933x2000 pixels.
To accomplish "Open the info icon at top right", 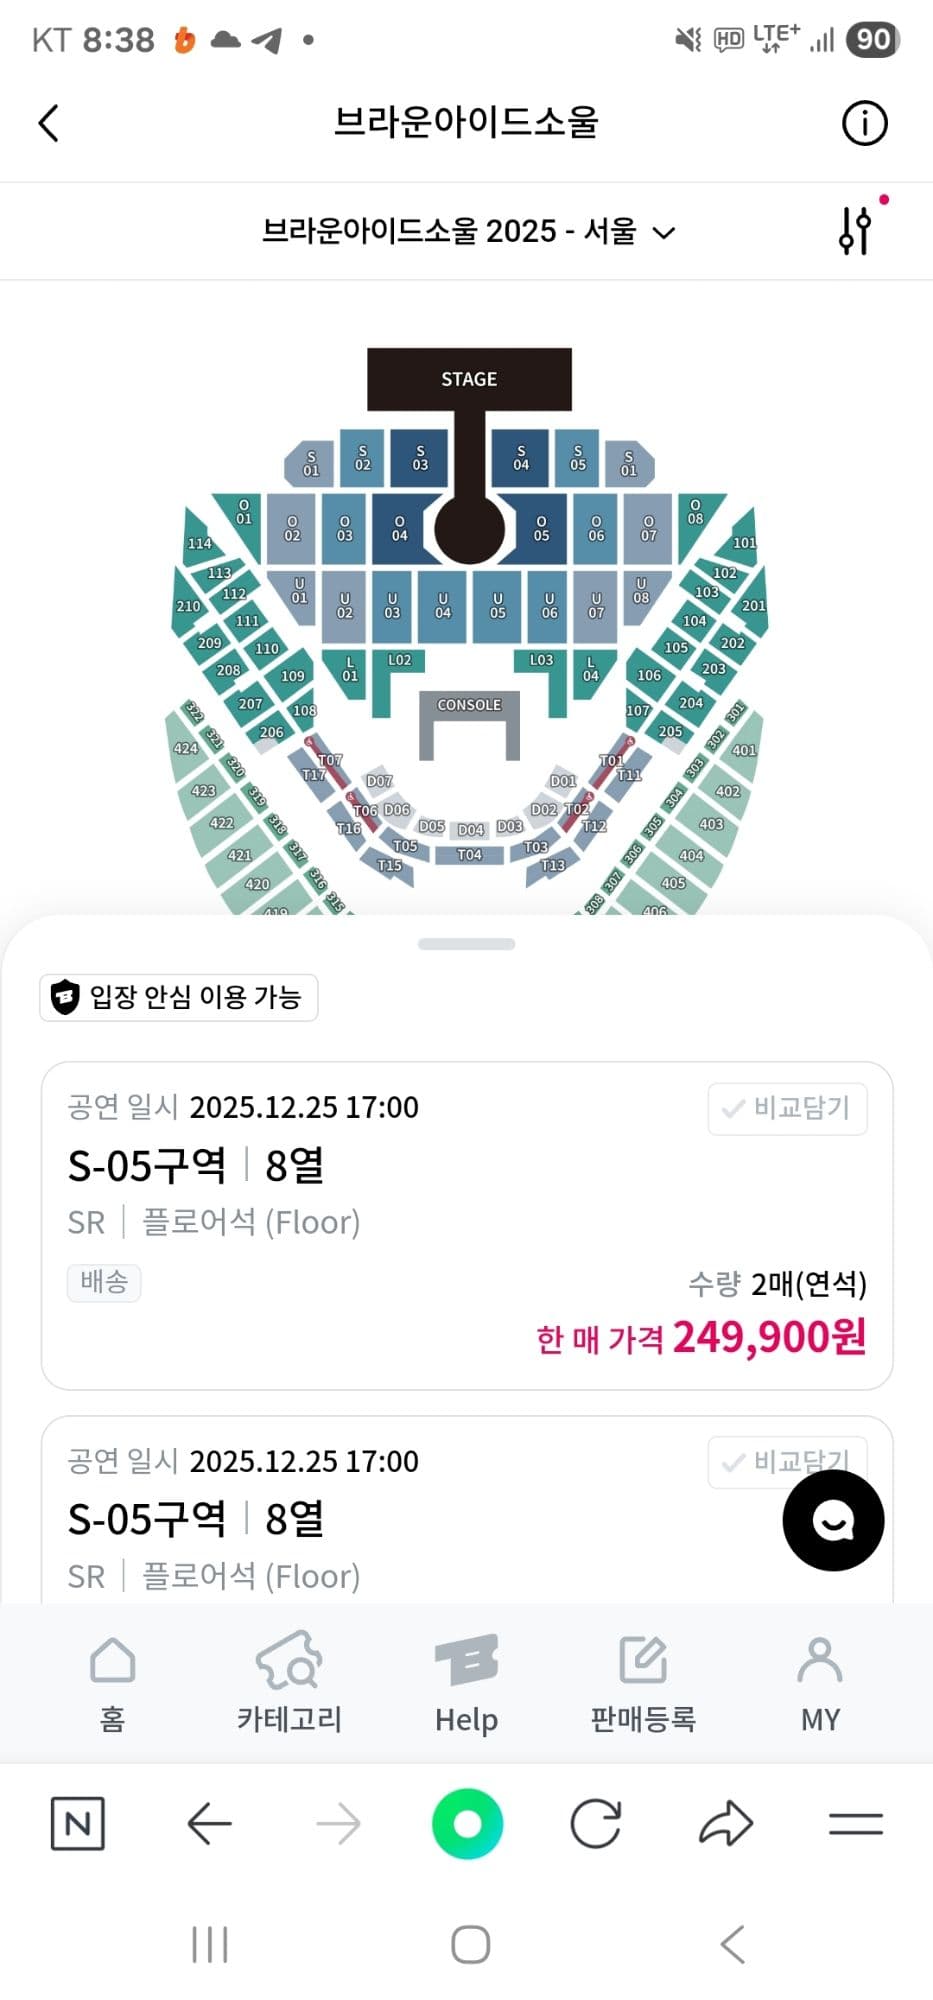I will (x=864, y=124).
